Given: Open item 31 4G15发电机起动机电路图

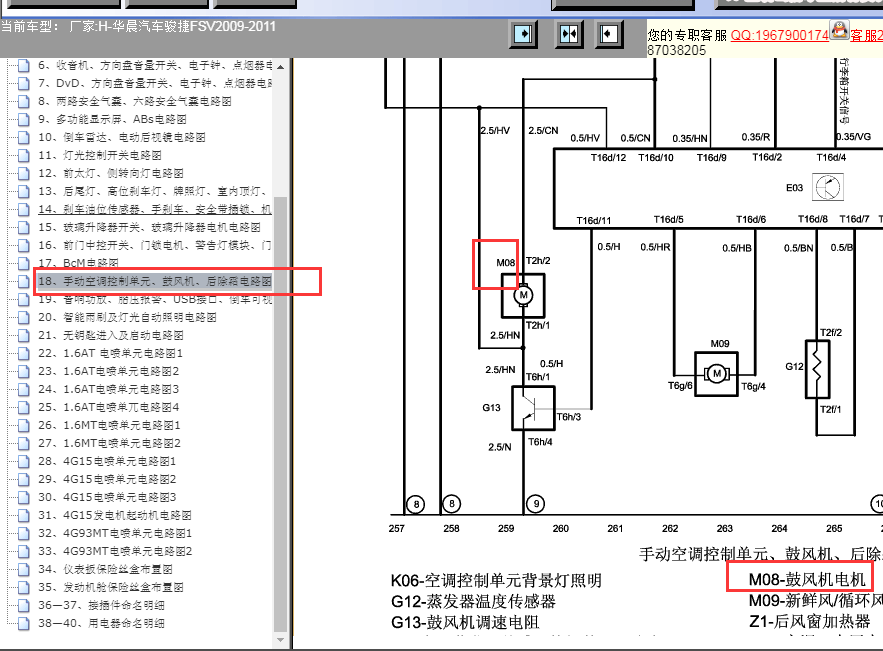Looking at the screenshot, I should point(115,516).
